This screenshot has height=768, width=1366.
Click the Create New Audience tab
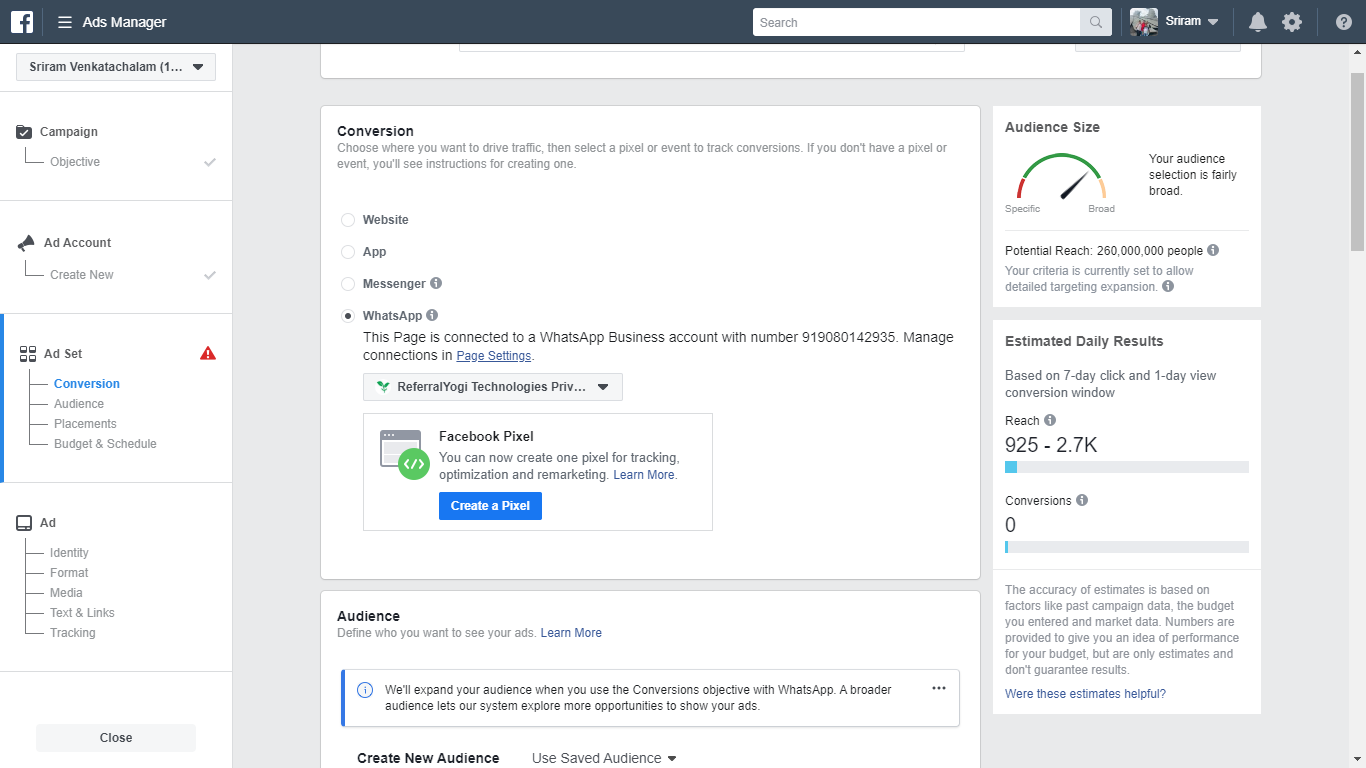point(428,758)
